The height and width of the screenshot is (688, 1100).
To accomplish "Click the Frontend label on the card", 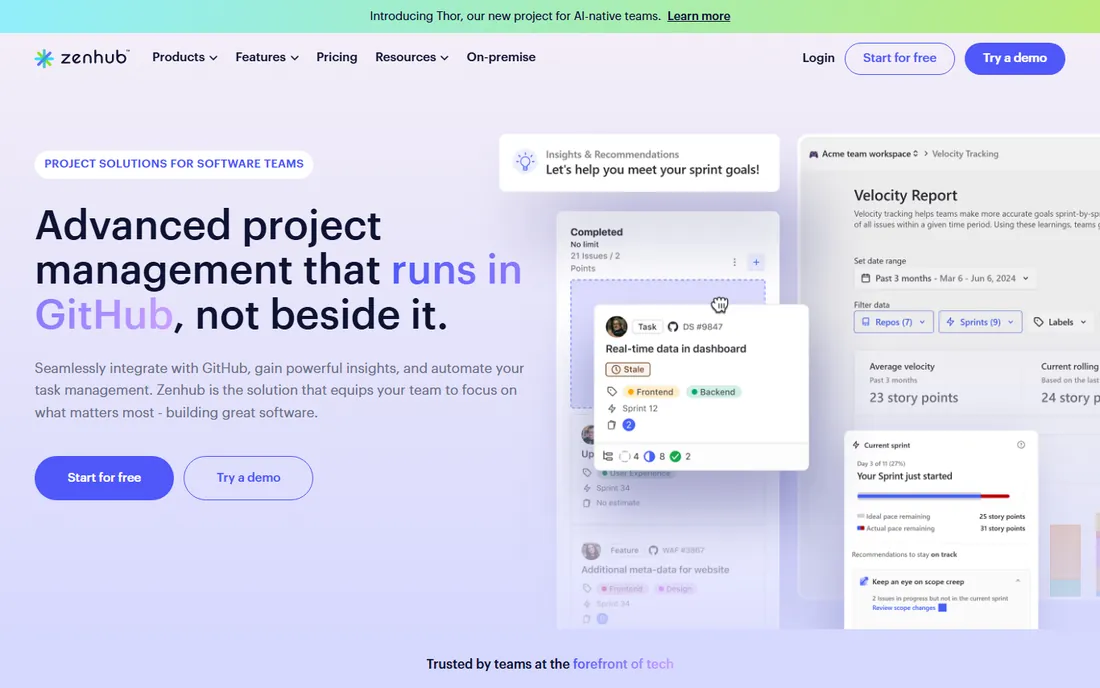I will point(650,392).
